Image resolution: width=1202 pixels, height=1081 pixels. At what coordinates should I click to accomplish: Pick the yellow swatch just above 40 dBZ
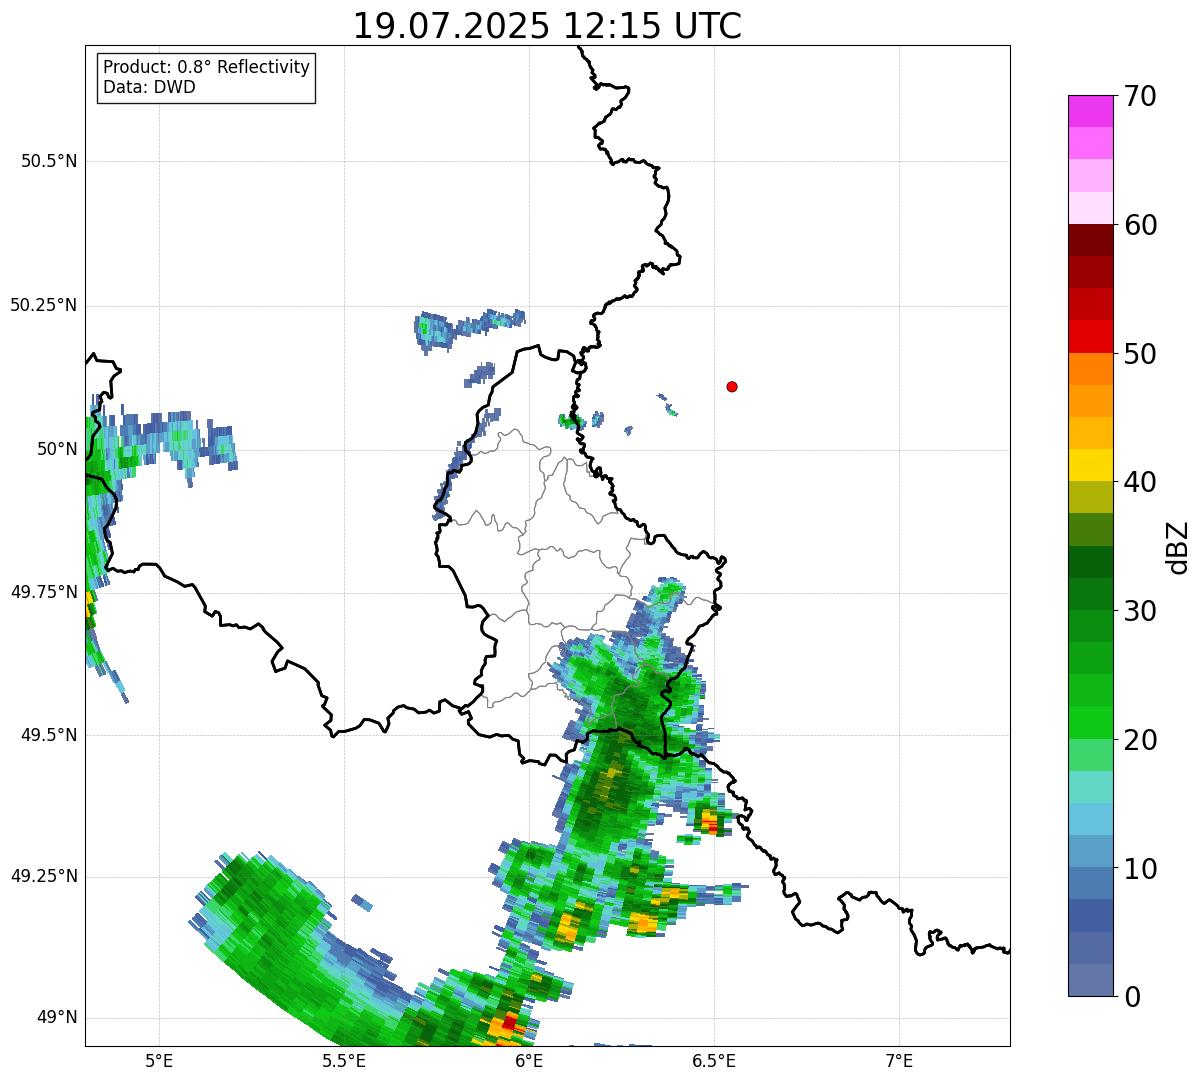[1091, 465]
